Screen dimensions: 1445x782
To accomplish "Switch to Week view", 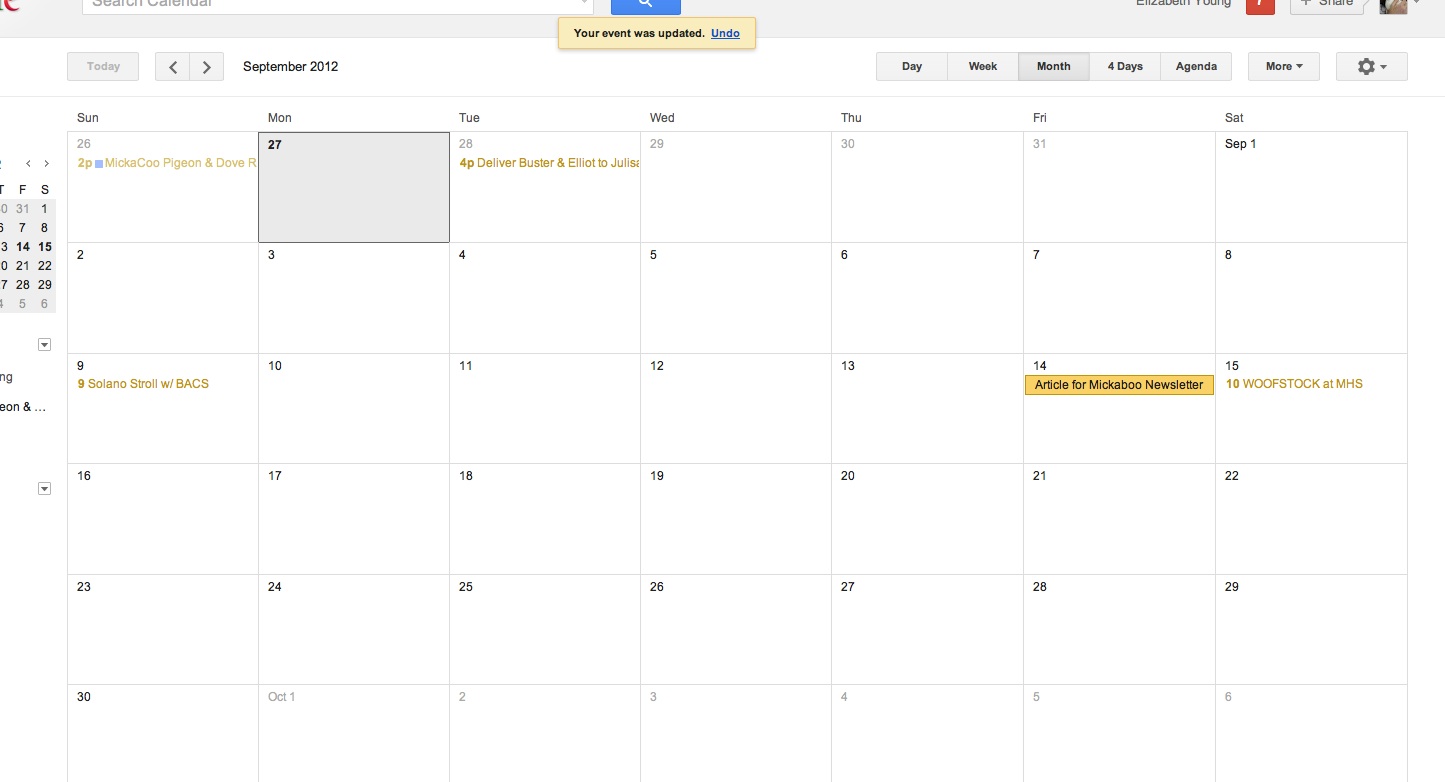I will pyautogui.click(x=982, y=67).
